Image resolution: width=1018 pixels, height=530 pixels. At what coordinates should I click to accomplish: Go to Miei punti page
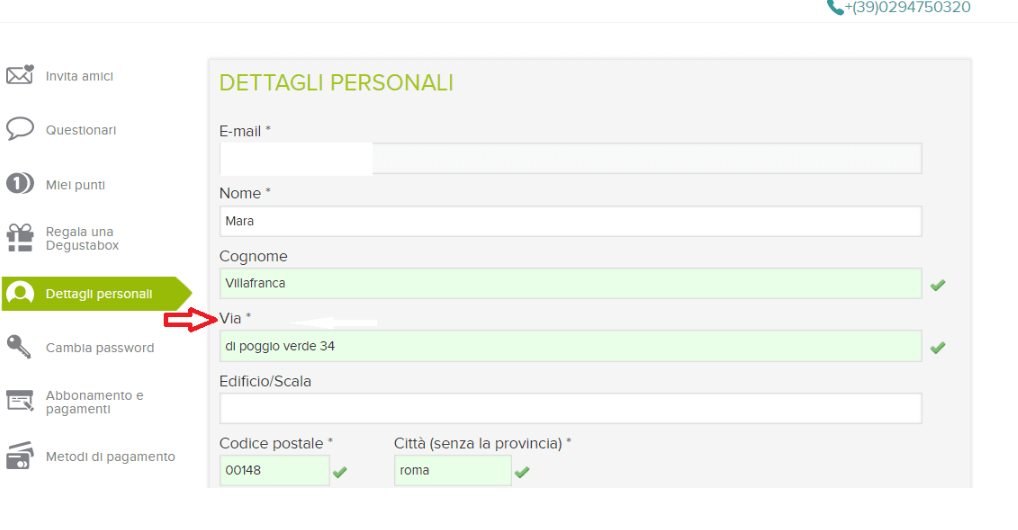click(x=75, y=185)
